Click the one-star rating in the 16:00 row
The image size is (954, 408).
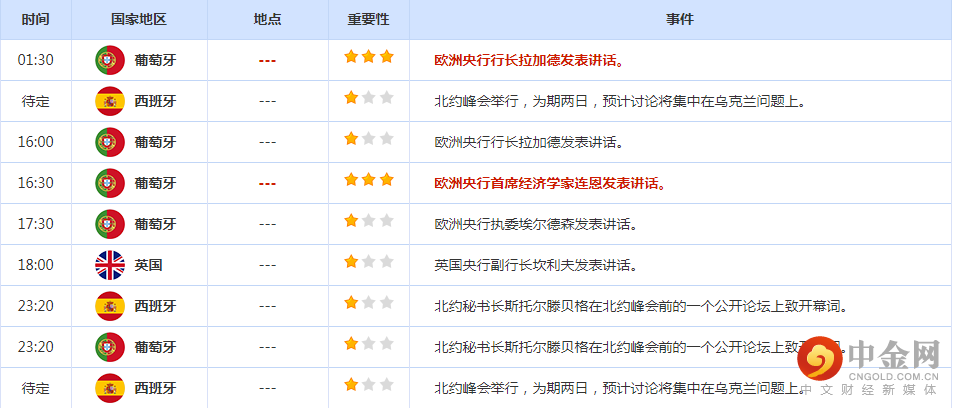(369, 139)
